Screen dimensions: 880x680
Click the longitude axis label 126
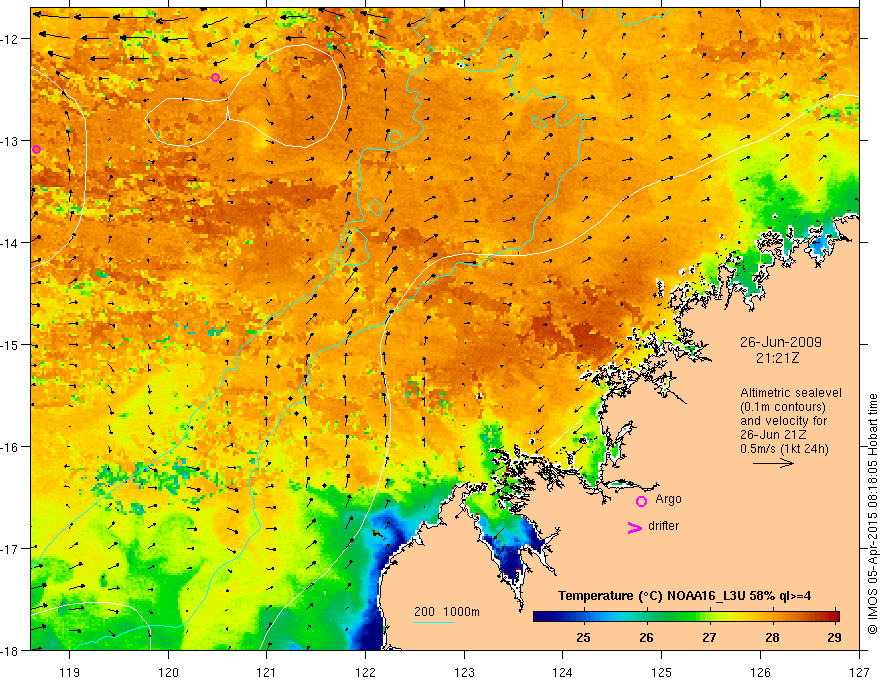pos(760,673)
